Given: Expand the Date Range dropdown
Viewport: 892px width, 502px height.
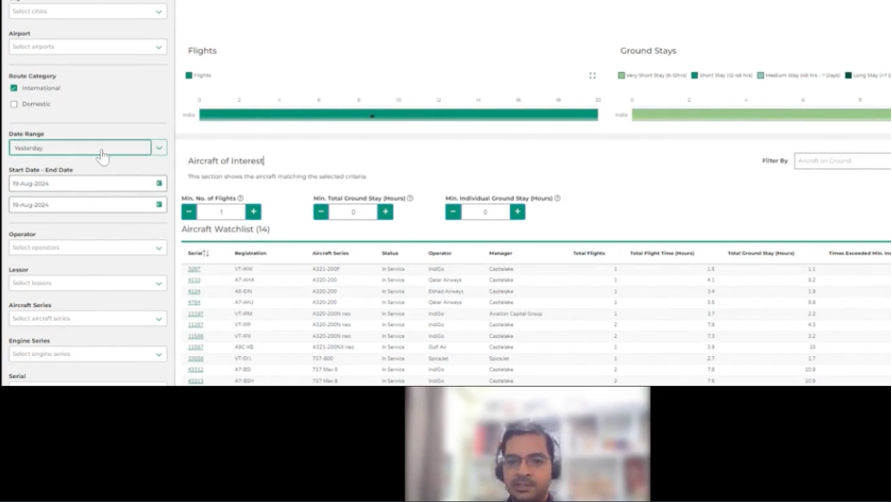Looking at the screenshot, I should (159, 148).
